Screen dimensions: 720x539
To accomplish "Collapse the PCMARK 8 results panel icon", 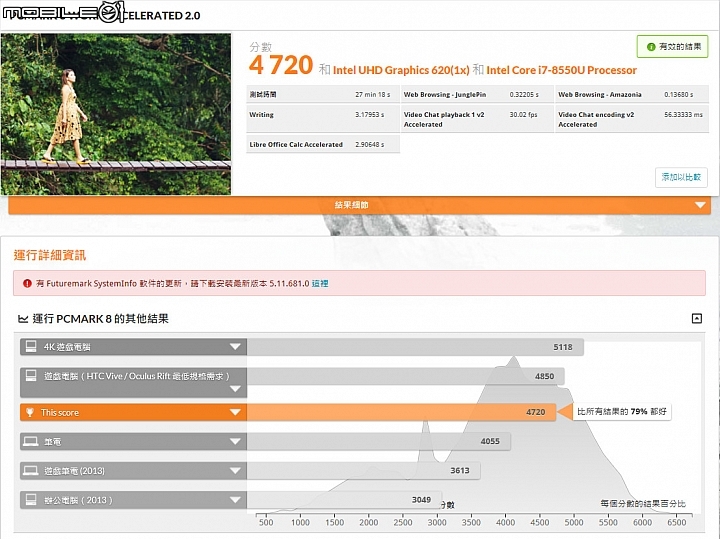I will [697, 318].
